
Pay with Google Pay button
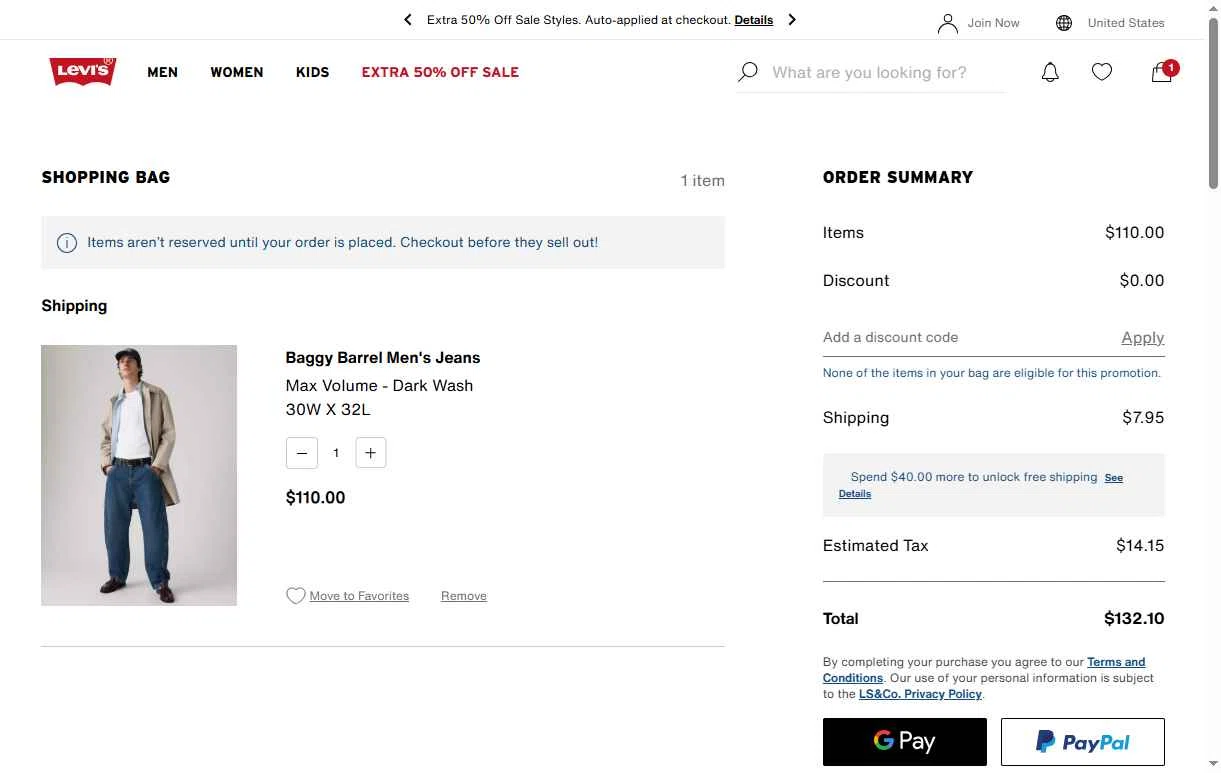(904, 741)
